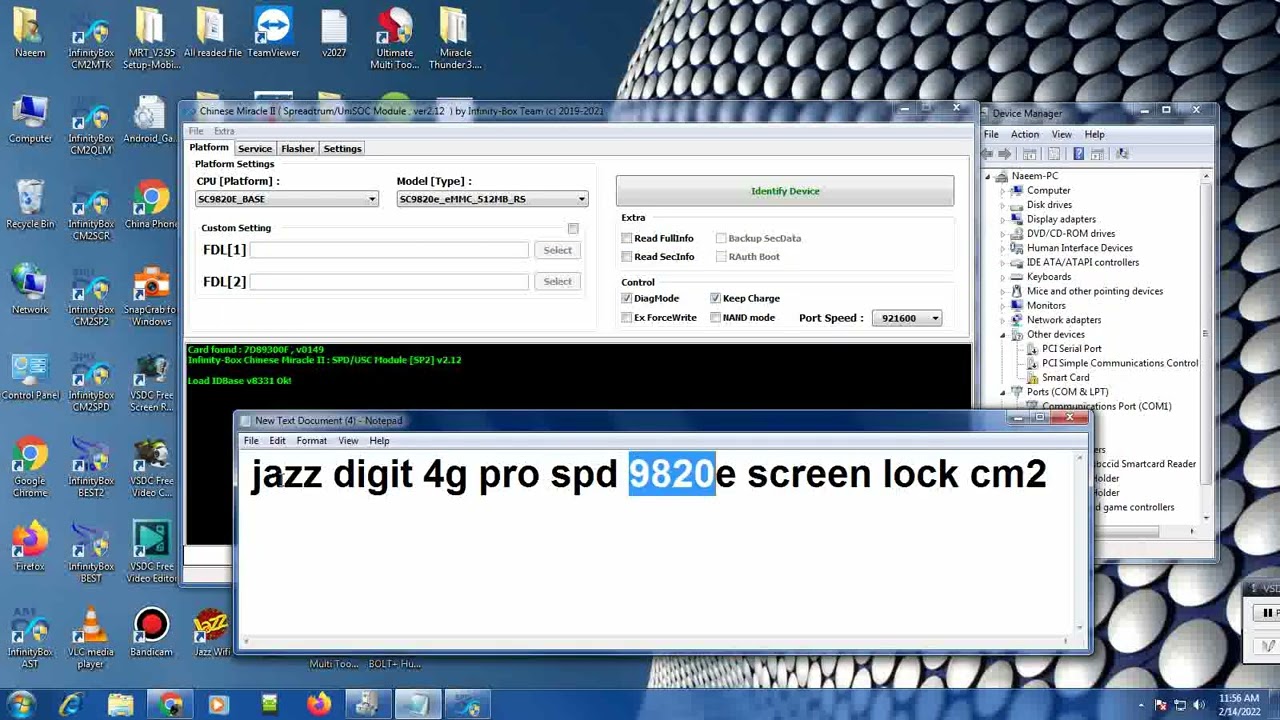Click the Windows Start button
The image size is (1280, 720).
[x=20, y=704]
